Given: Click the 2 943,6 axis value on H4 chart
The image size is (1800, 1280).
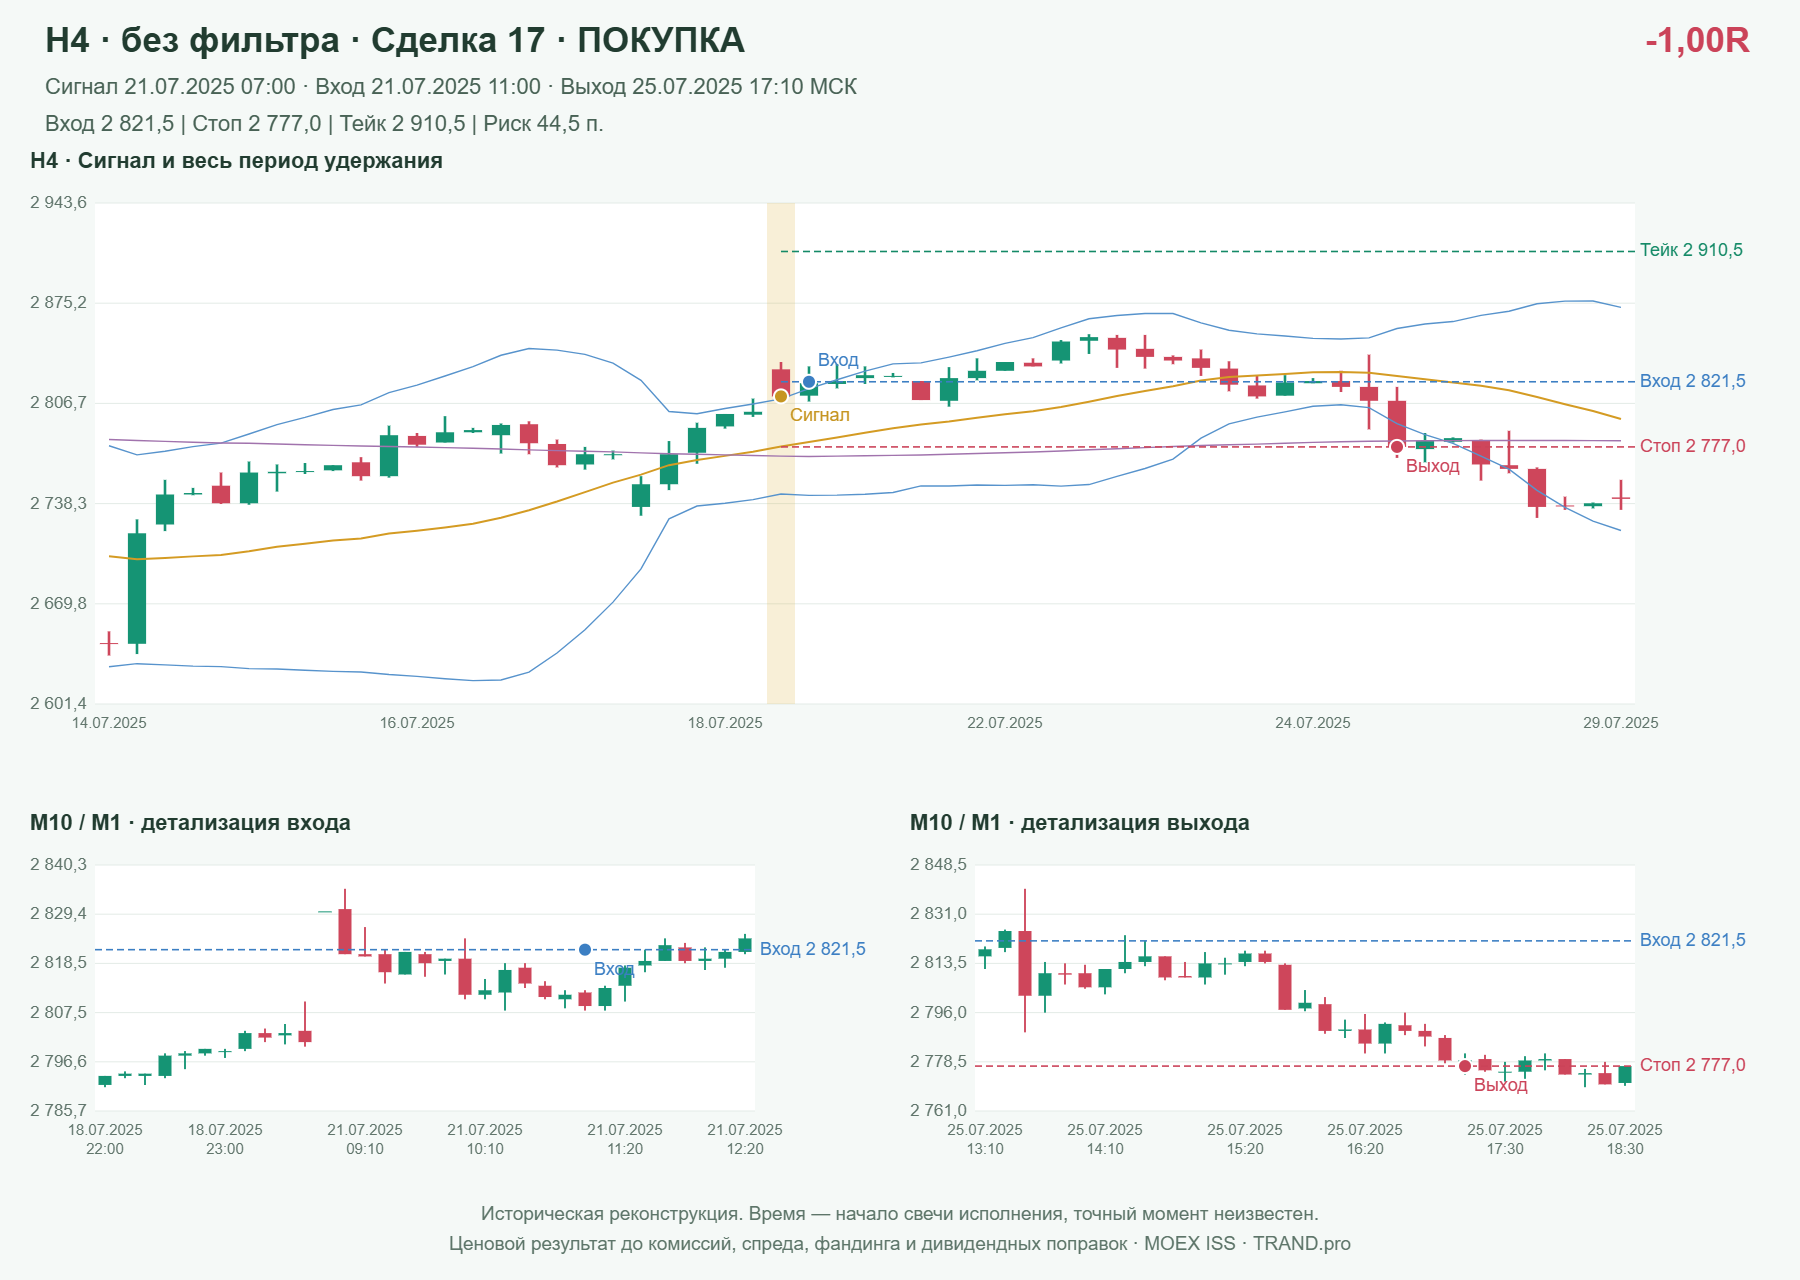Looking at the screenshot, I should tap(58, 203).
